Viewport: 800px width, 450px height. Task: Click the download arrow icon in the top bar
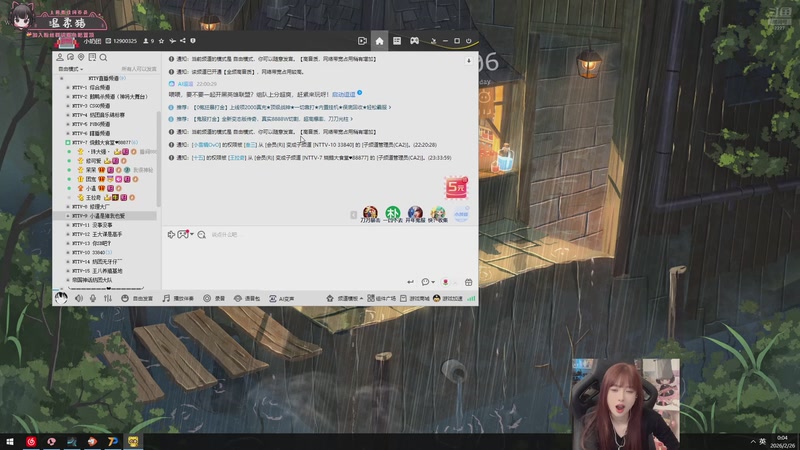point(433,41)
